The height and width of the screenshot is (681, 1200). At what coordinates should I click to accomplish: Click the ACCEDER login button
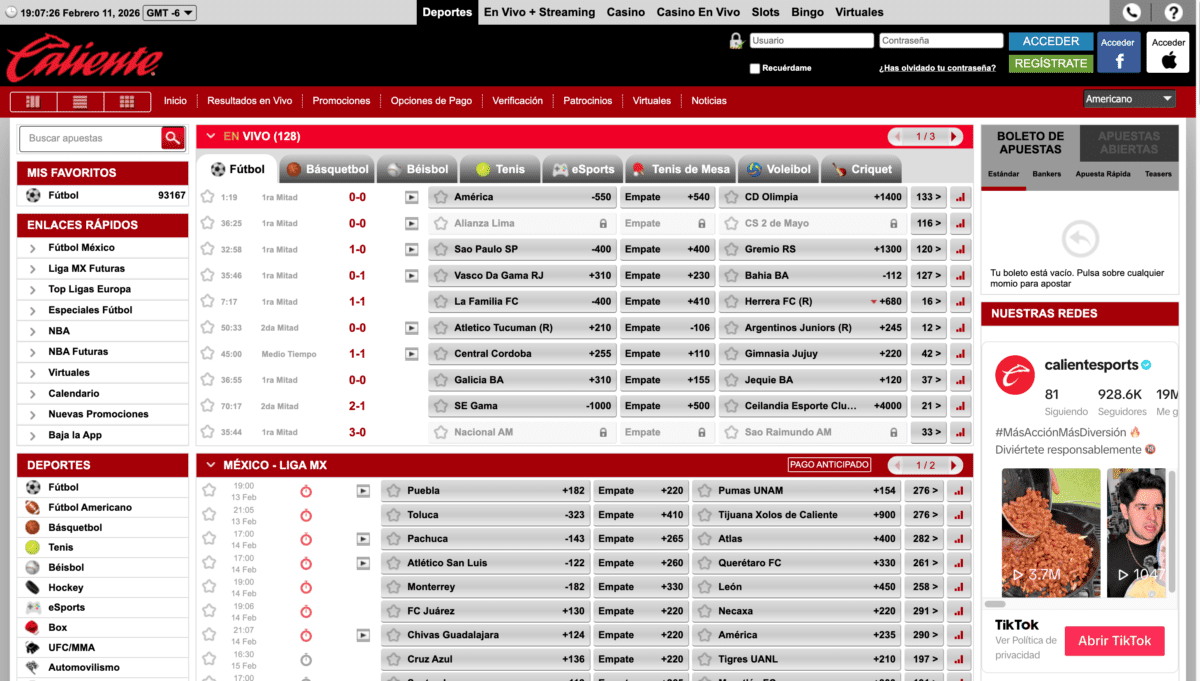(1051, 41)
